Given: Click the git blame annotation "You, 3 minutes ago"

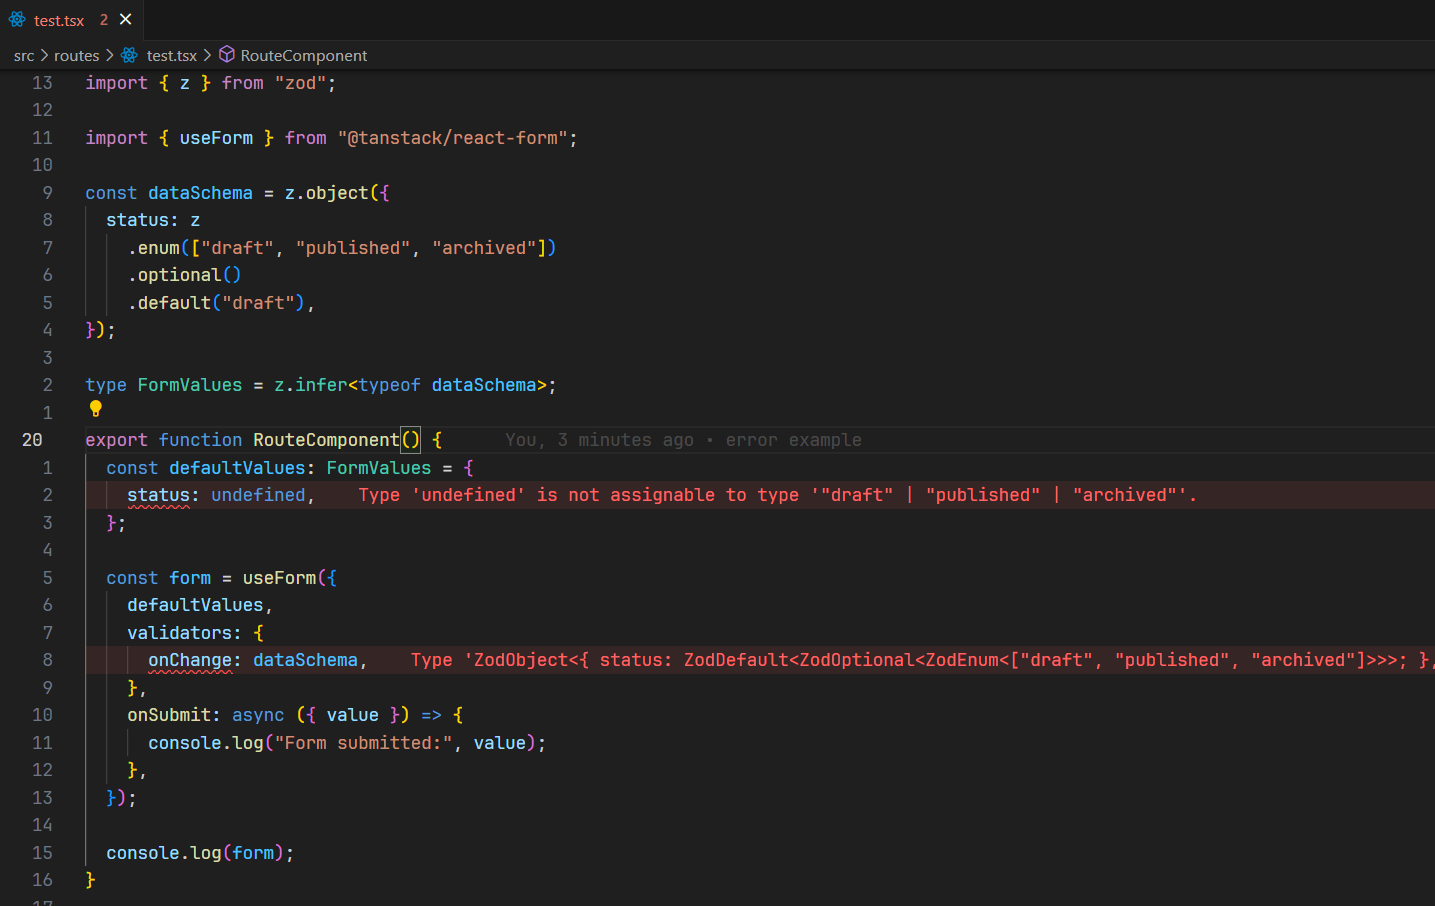Looking at the screenshot, I should [599, 440].
